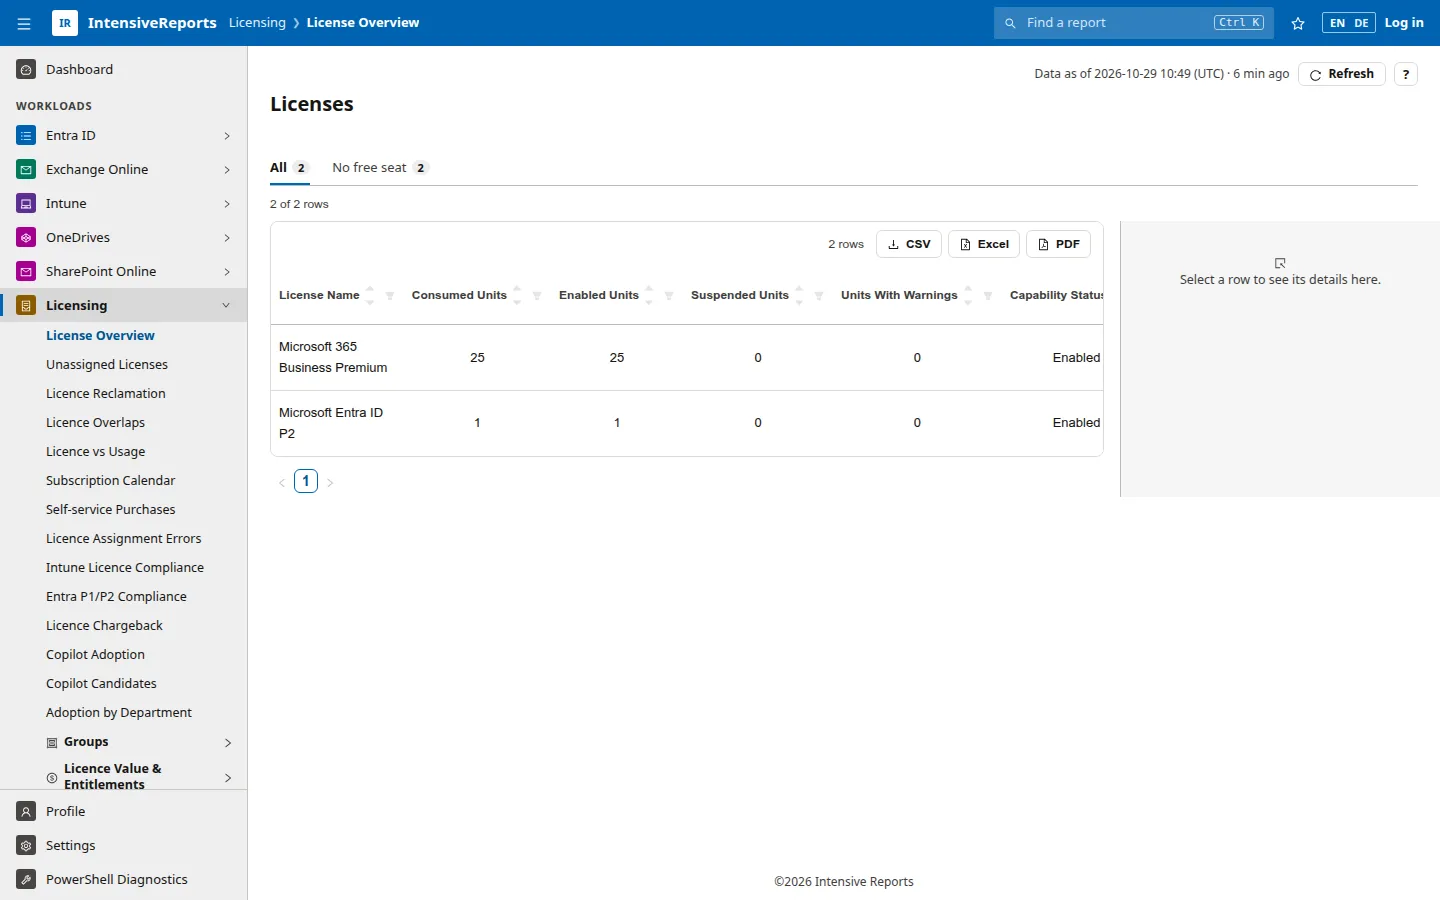The image size is (1440, 900).
Task: Switch language to DE
Action: pyautogui.click(x=1361, y=23)
